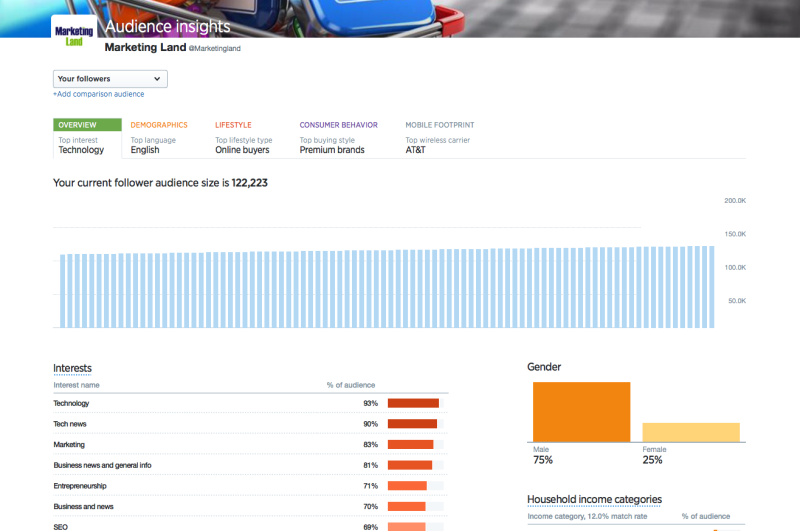This screenshot has width=800, height=531.
Task: Click the @Marketingland handle
Action: pyautogui.click(x=215, y=48)
